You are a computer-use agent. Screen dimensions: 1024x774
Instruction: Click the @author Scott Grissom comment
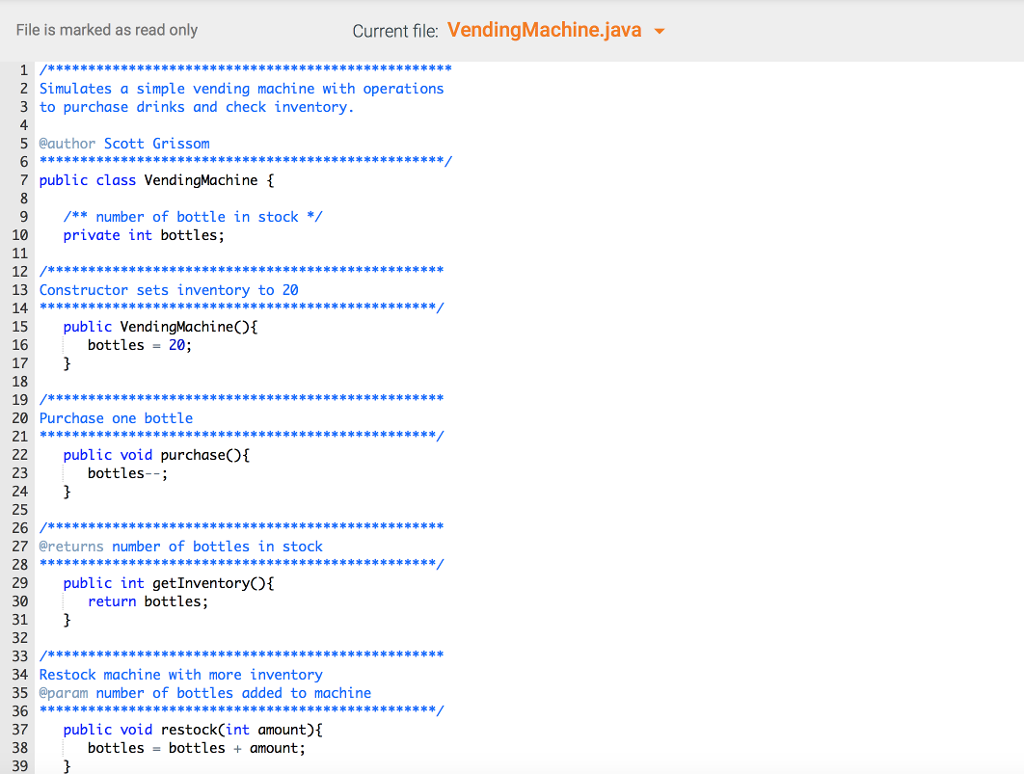124,143
